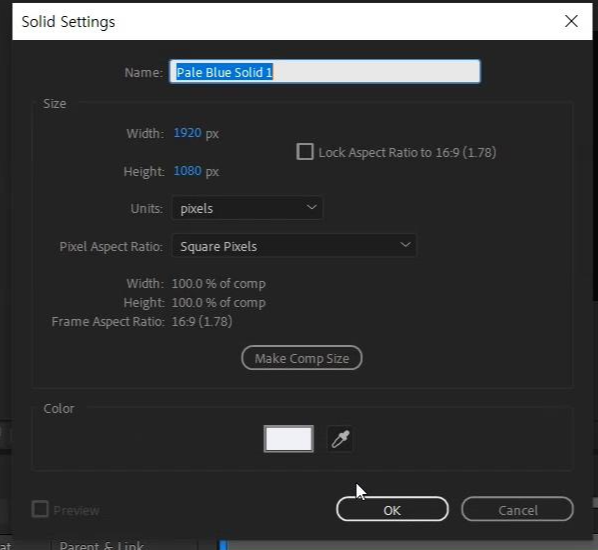
Task: Click the Make Comp Size button
Action: [302, 358]
